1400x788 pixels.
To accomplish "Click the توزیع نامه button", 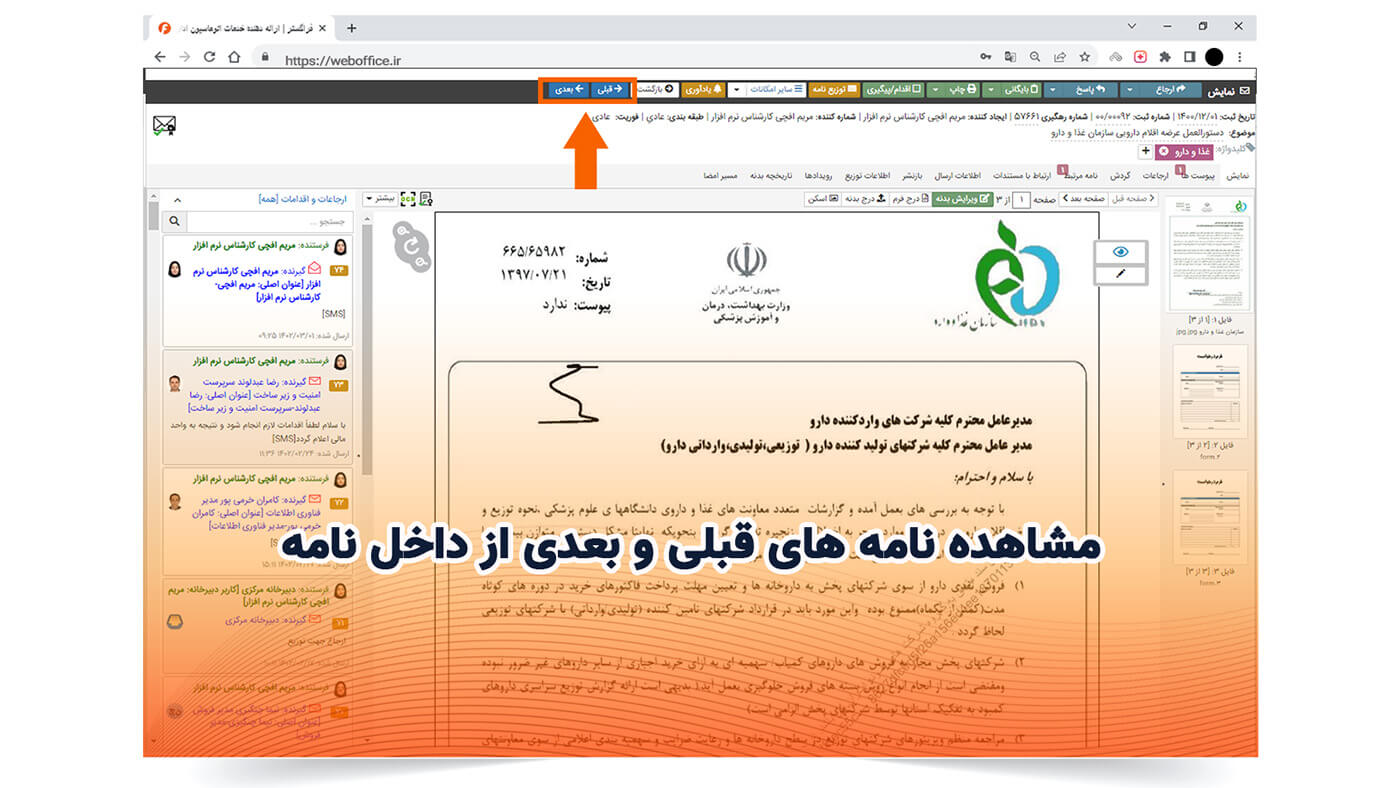I will tap(834, 89).
